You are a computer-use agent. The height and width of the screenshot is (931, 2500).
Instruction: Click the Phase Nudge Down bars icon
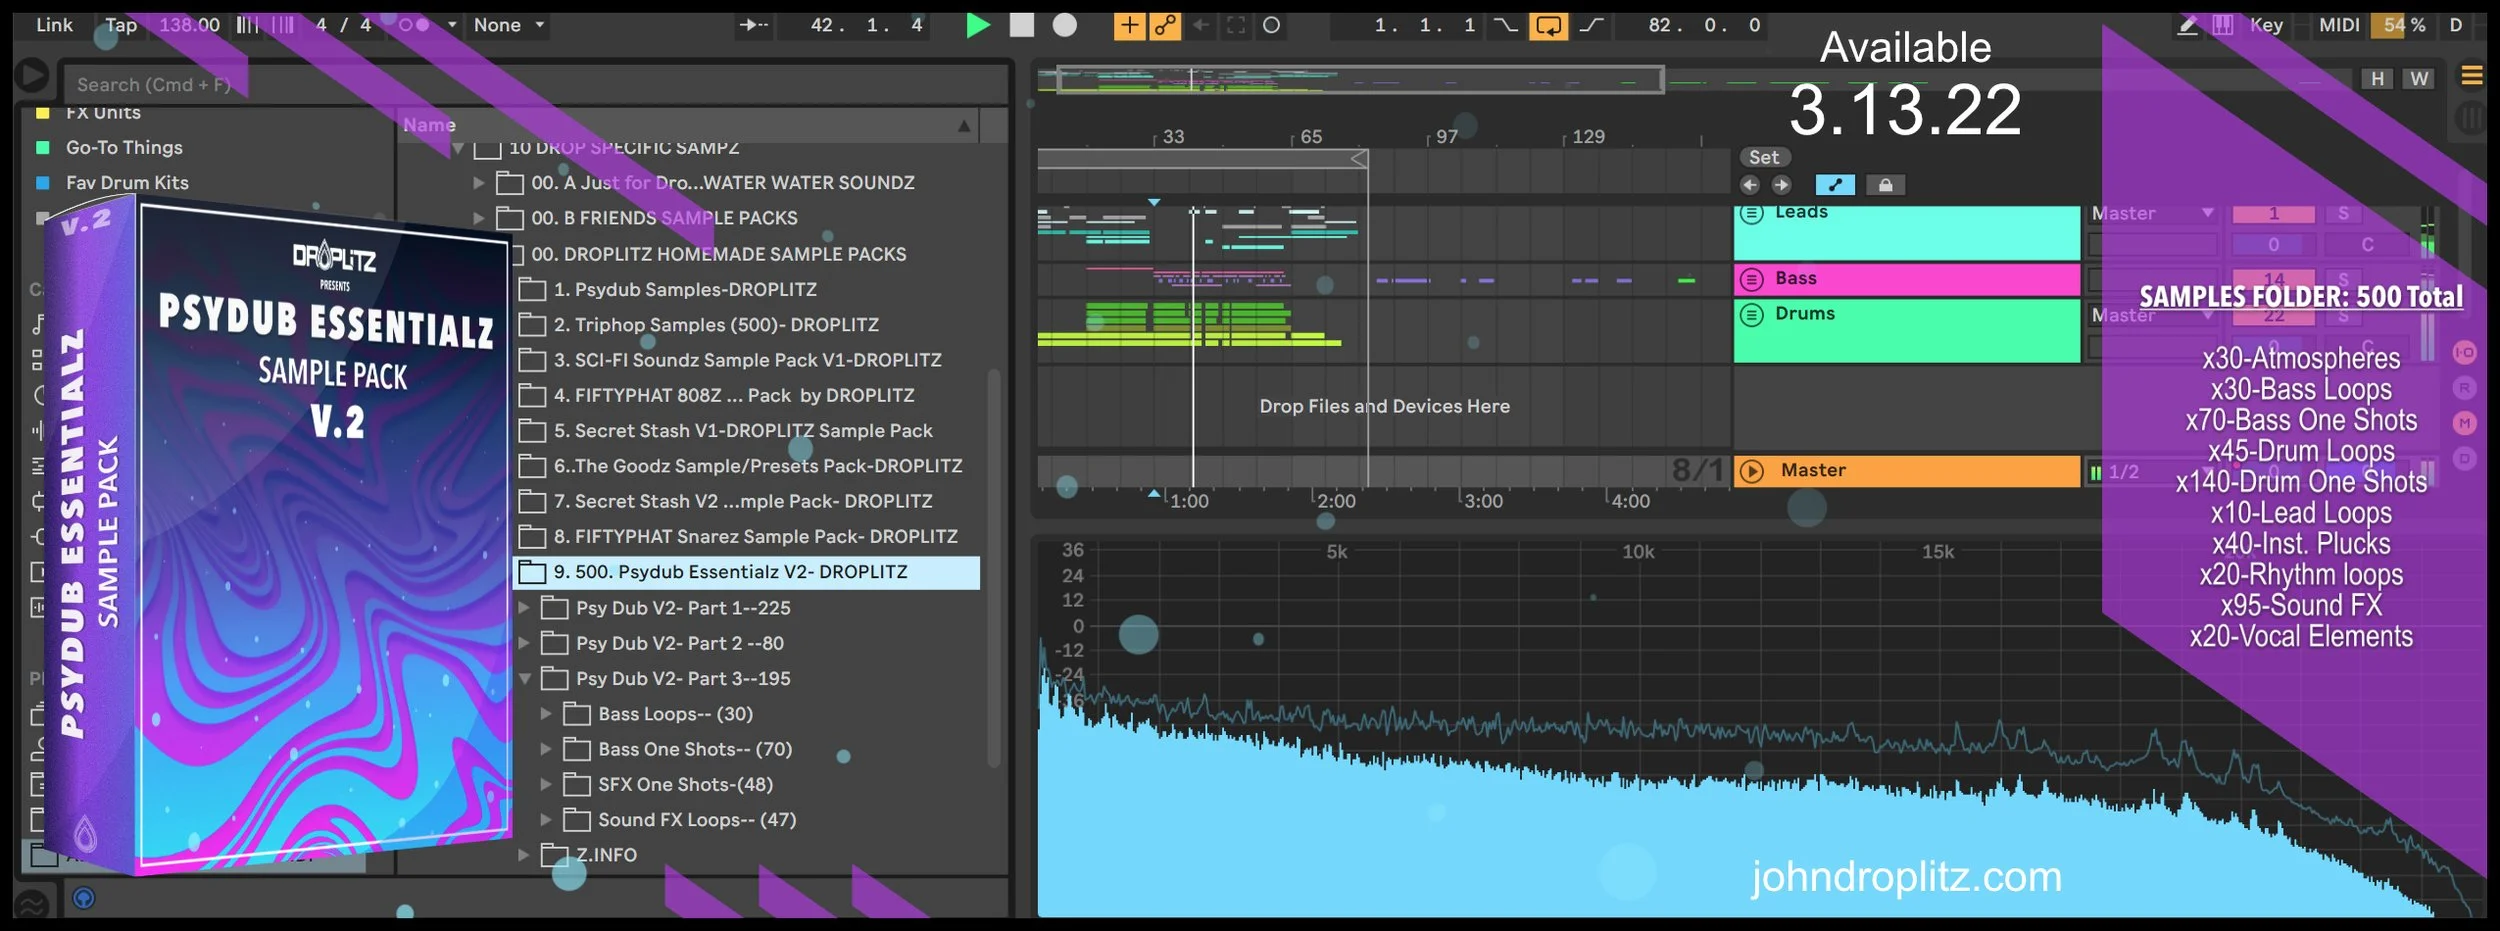[x=247, y=25]
